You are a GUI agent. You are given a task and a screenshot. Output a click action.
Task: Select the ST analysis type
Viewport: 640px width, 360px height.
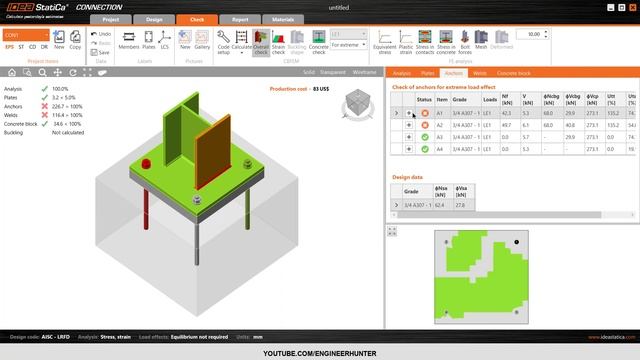click(21, 47)
